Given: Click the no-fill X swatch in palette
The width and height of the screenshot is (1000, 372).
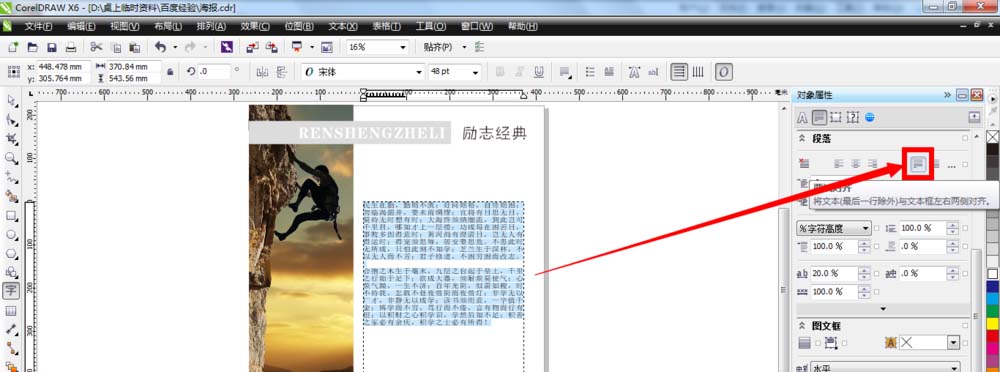Looking at the screenshot, I should (992, 137).
